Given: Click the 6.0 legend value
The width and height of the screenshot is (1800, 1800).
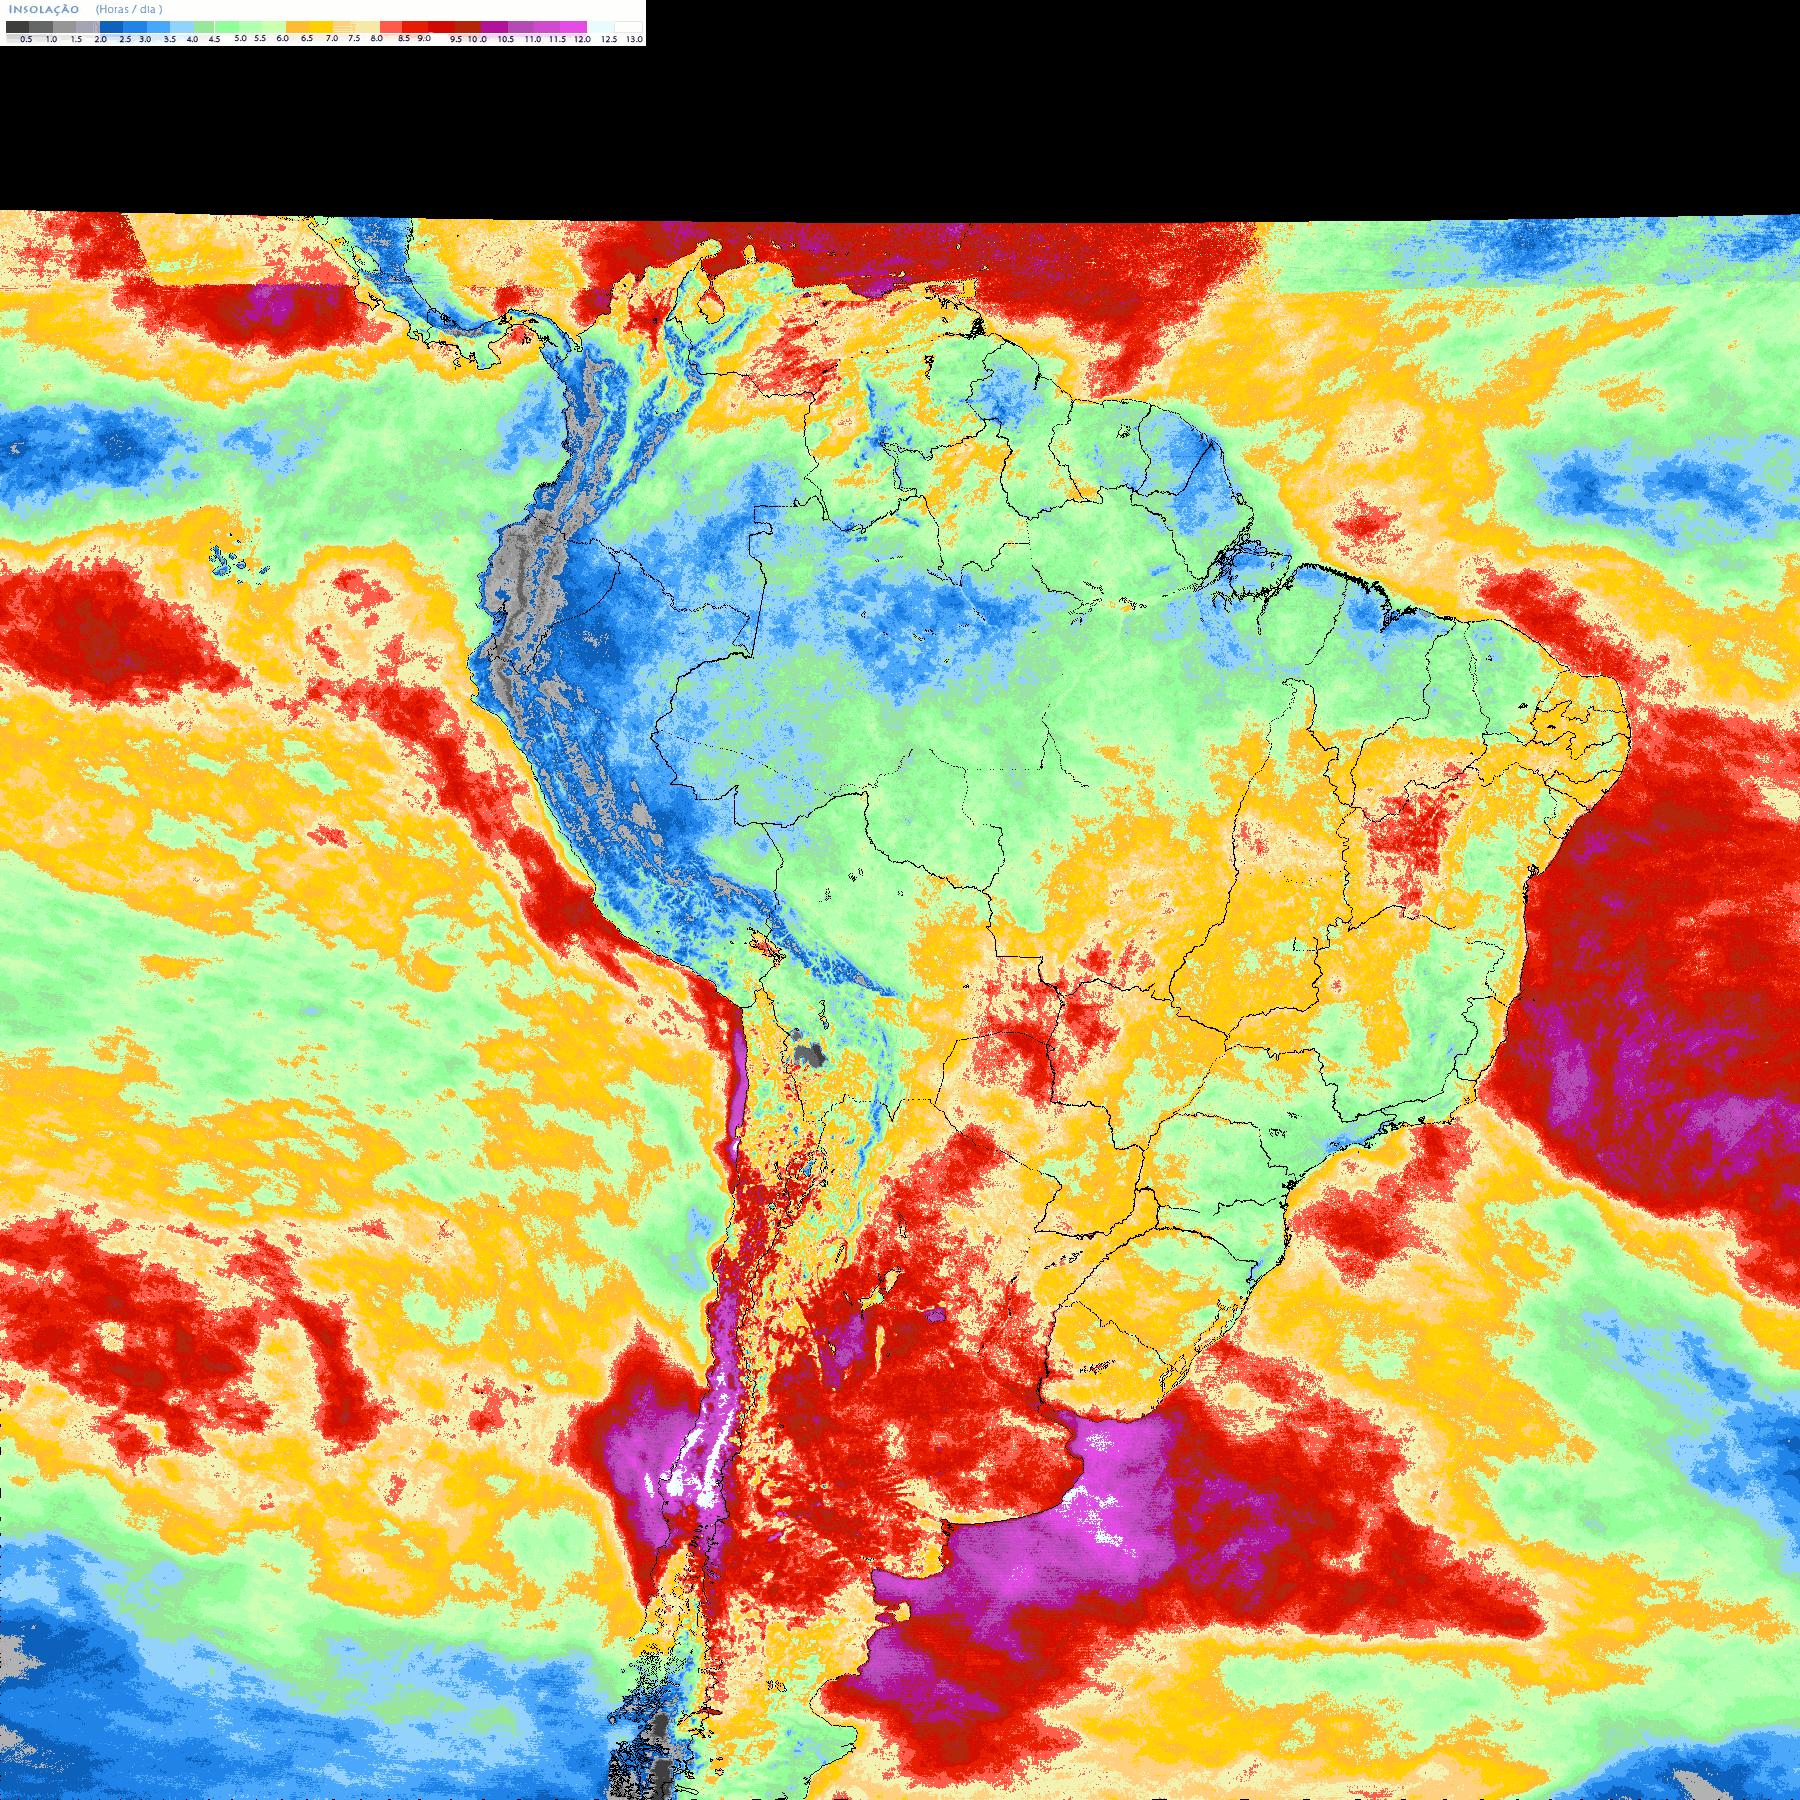Looking at the screenshot, I should click(282, 38).
